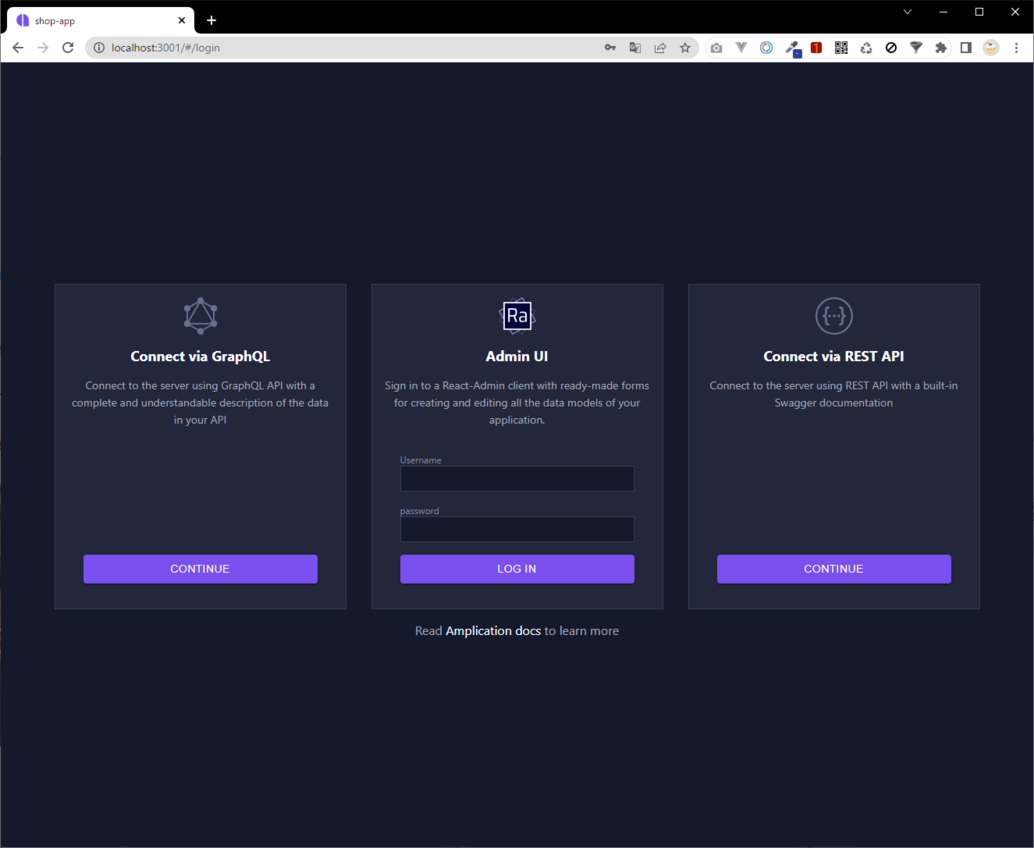The image size is (1034, 848).
Task: Continue with GraphQL connection
Action: tap(200, 568)
